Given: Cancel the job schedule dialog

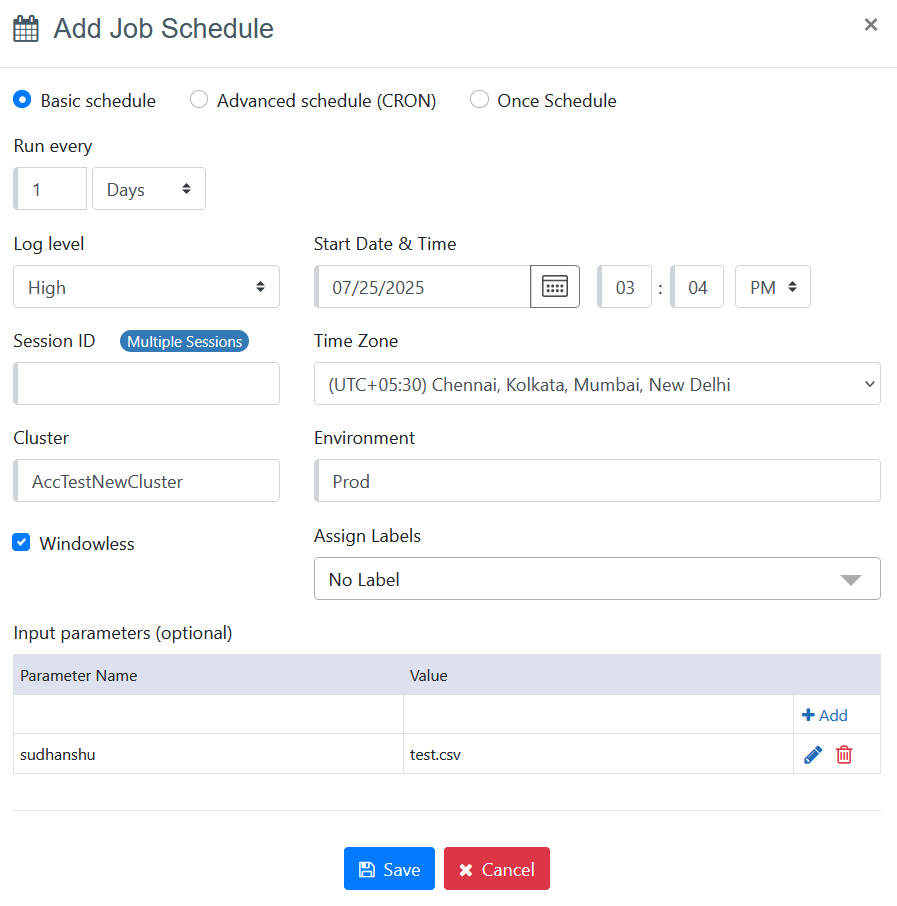Looking at the screenshot, I should click(497, 869).
